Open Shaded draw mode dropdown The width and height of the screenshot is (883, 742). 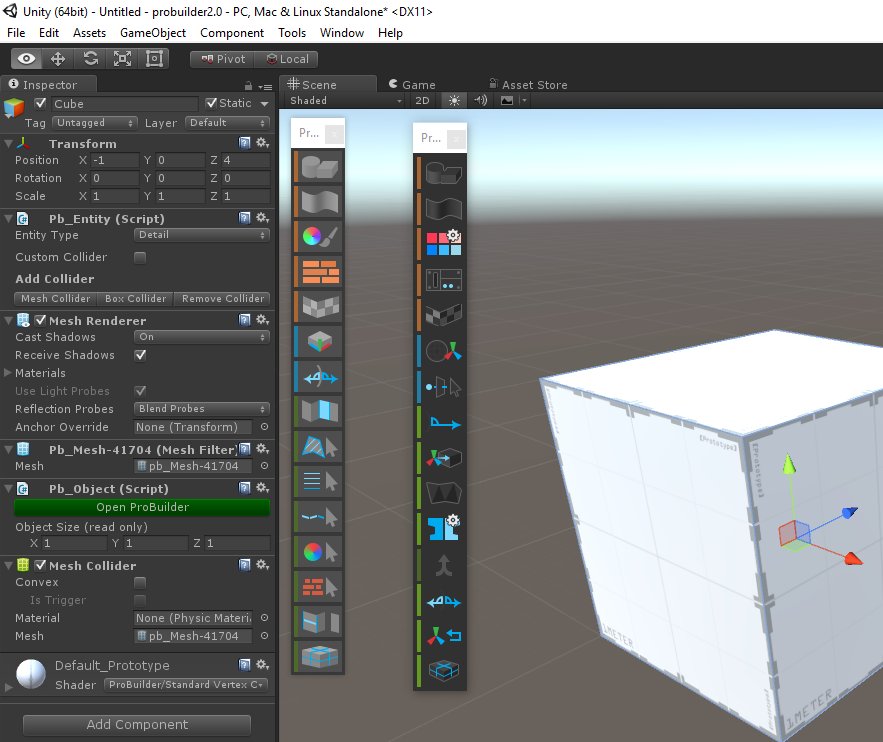click(x=345, y=100)
